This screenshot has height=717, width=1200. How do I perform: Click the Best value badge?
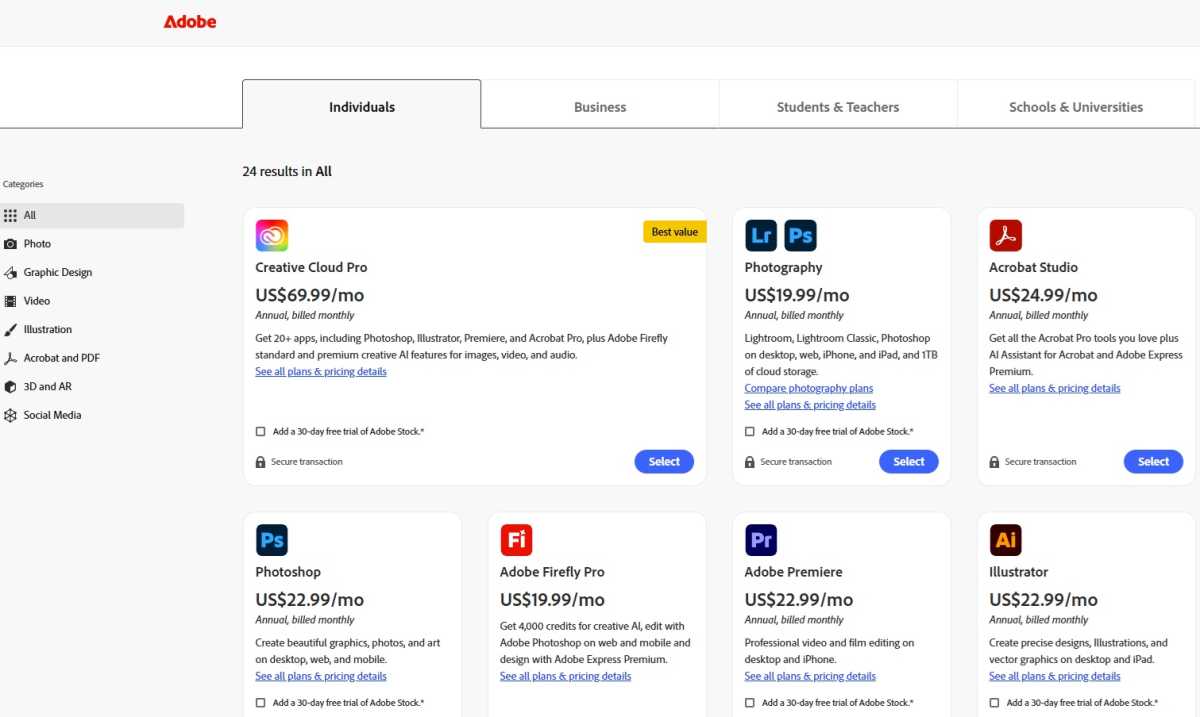point(674,231)
